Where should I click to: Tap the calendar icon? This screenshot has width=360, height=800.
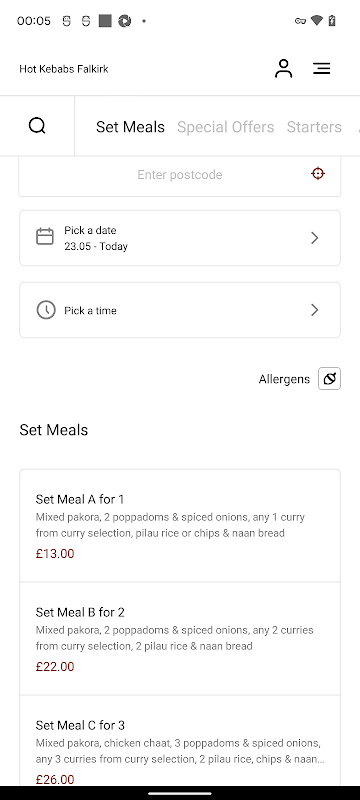tap(45, 237)
